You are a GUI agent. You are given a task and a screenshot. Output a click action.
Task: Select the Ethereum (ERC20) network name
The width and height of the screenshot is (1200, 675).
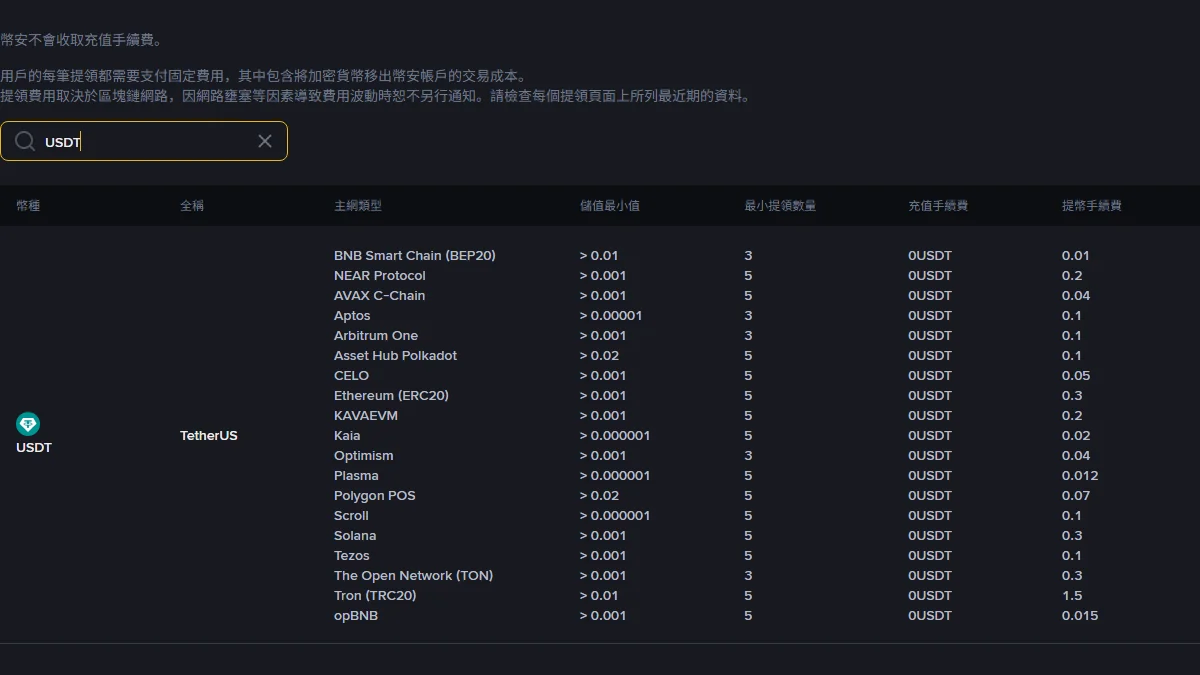392,396
